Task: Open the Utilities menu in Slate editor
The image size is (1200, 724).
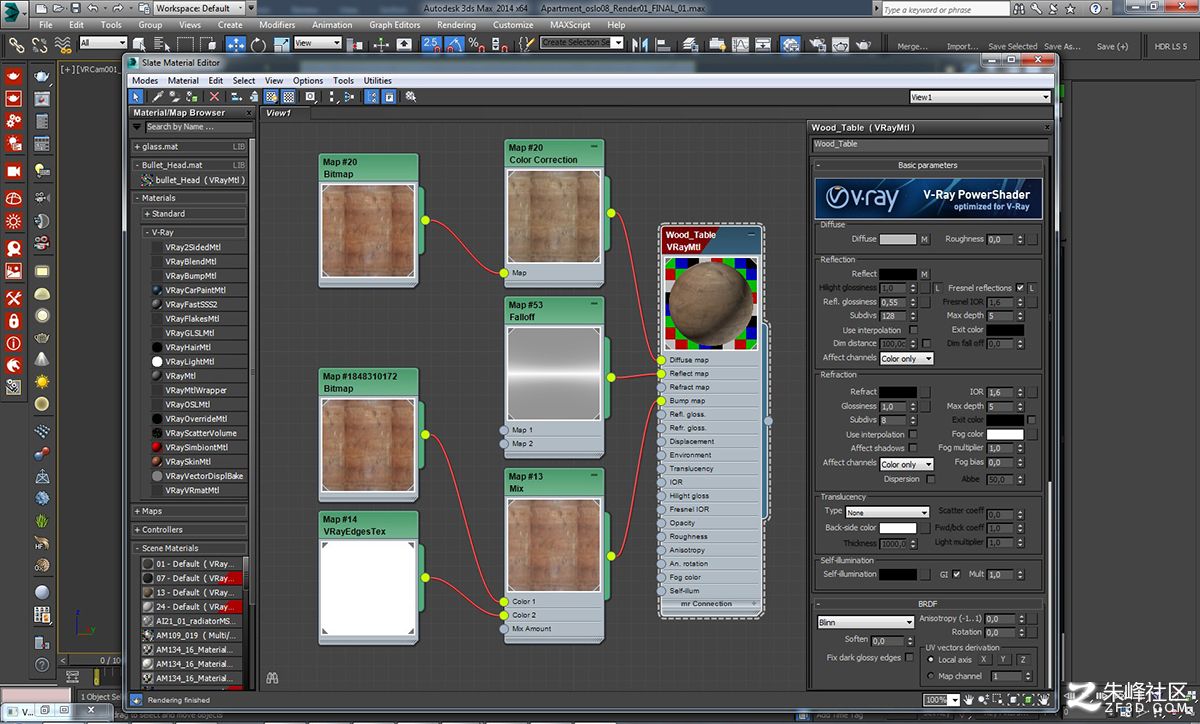Action: tap(378, 81)
